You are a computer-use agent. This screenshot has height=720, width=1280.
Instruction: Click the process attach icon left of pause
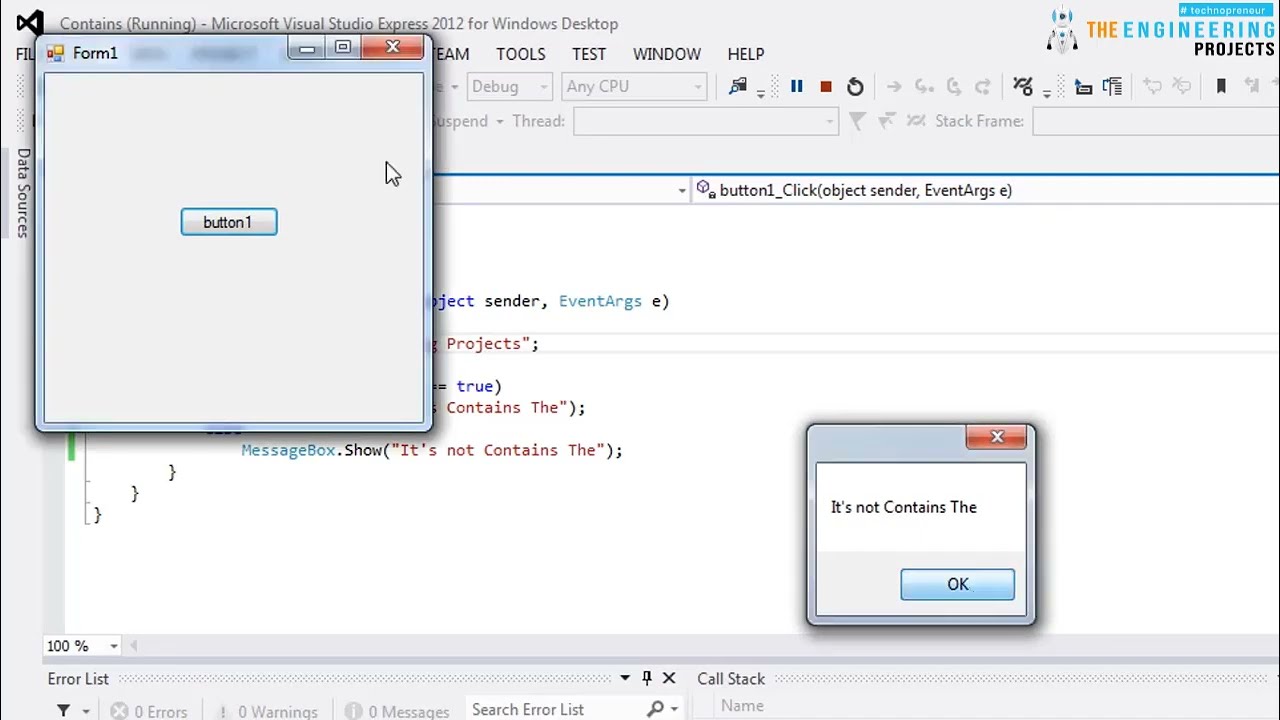click(738, 87)
